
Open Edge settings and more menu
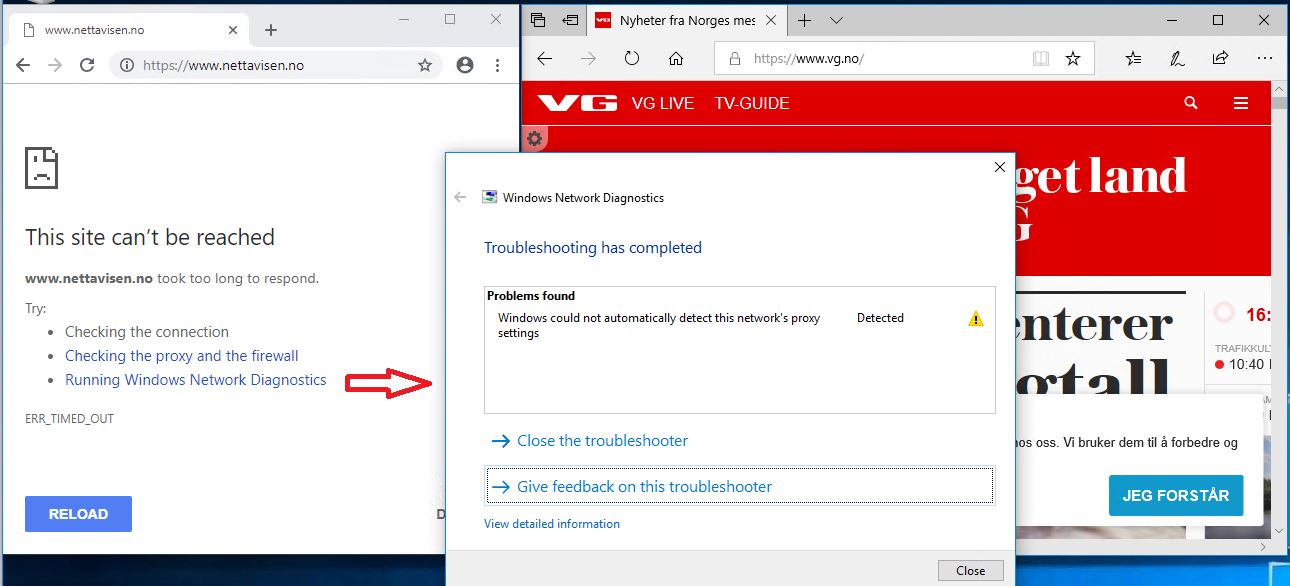tap(1264, 59)
